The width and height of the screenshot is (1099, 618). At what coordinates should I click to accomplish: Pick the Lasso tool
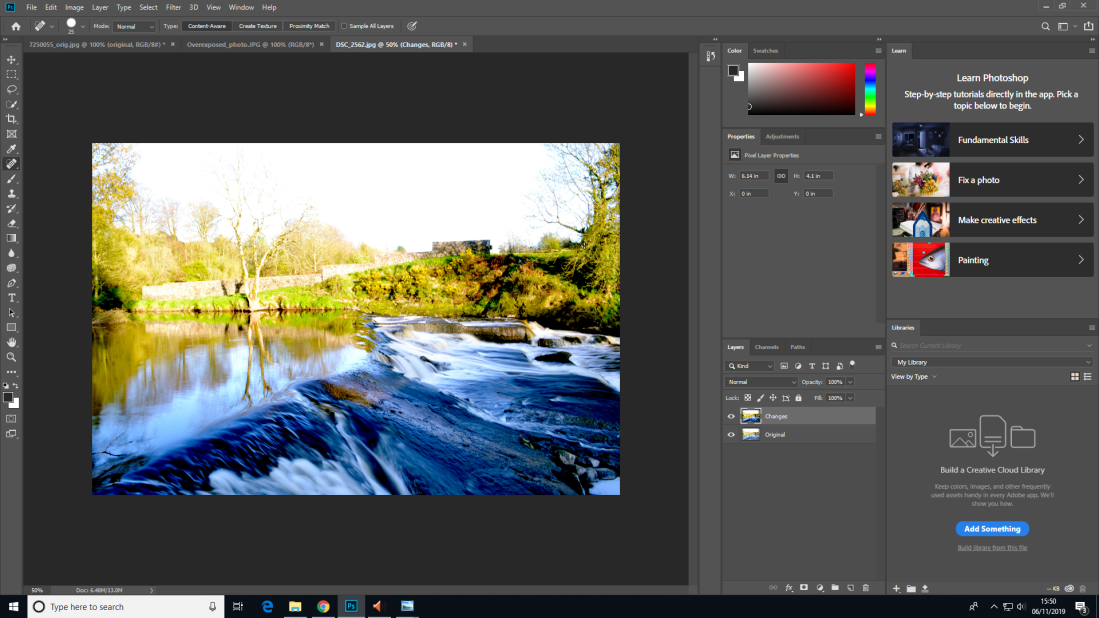[12, 89]
